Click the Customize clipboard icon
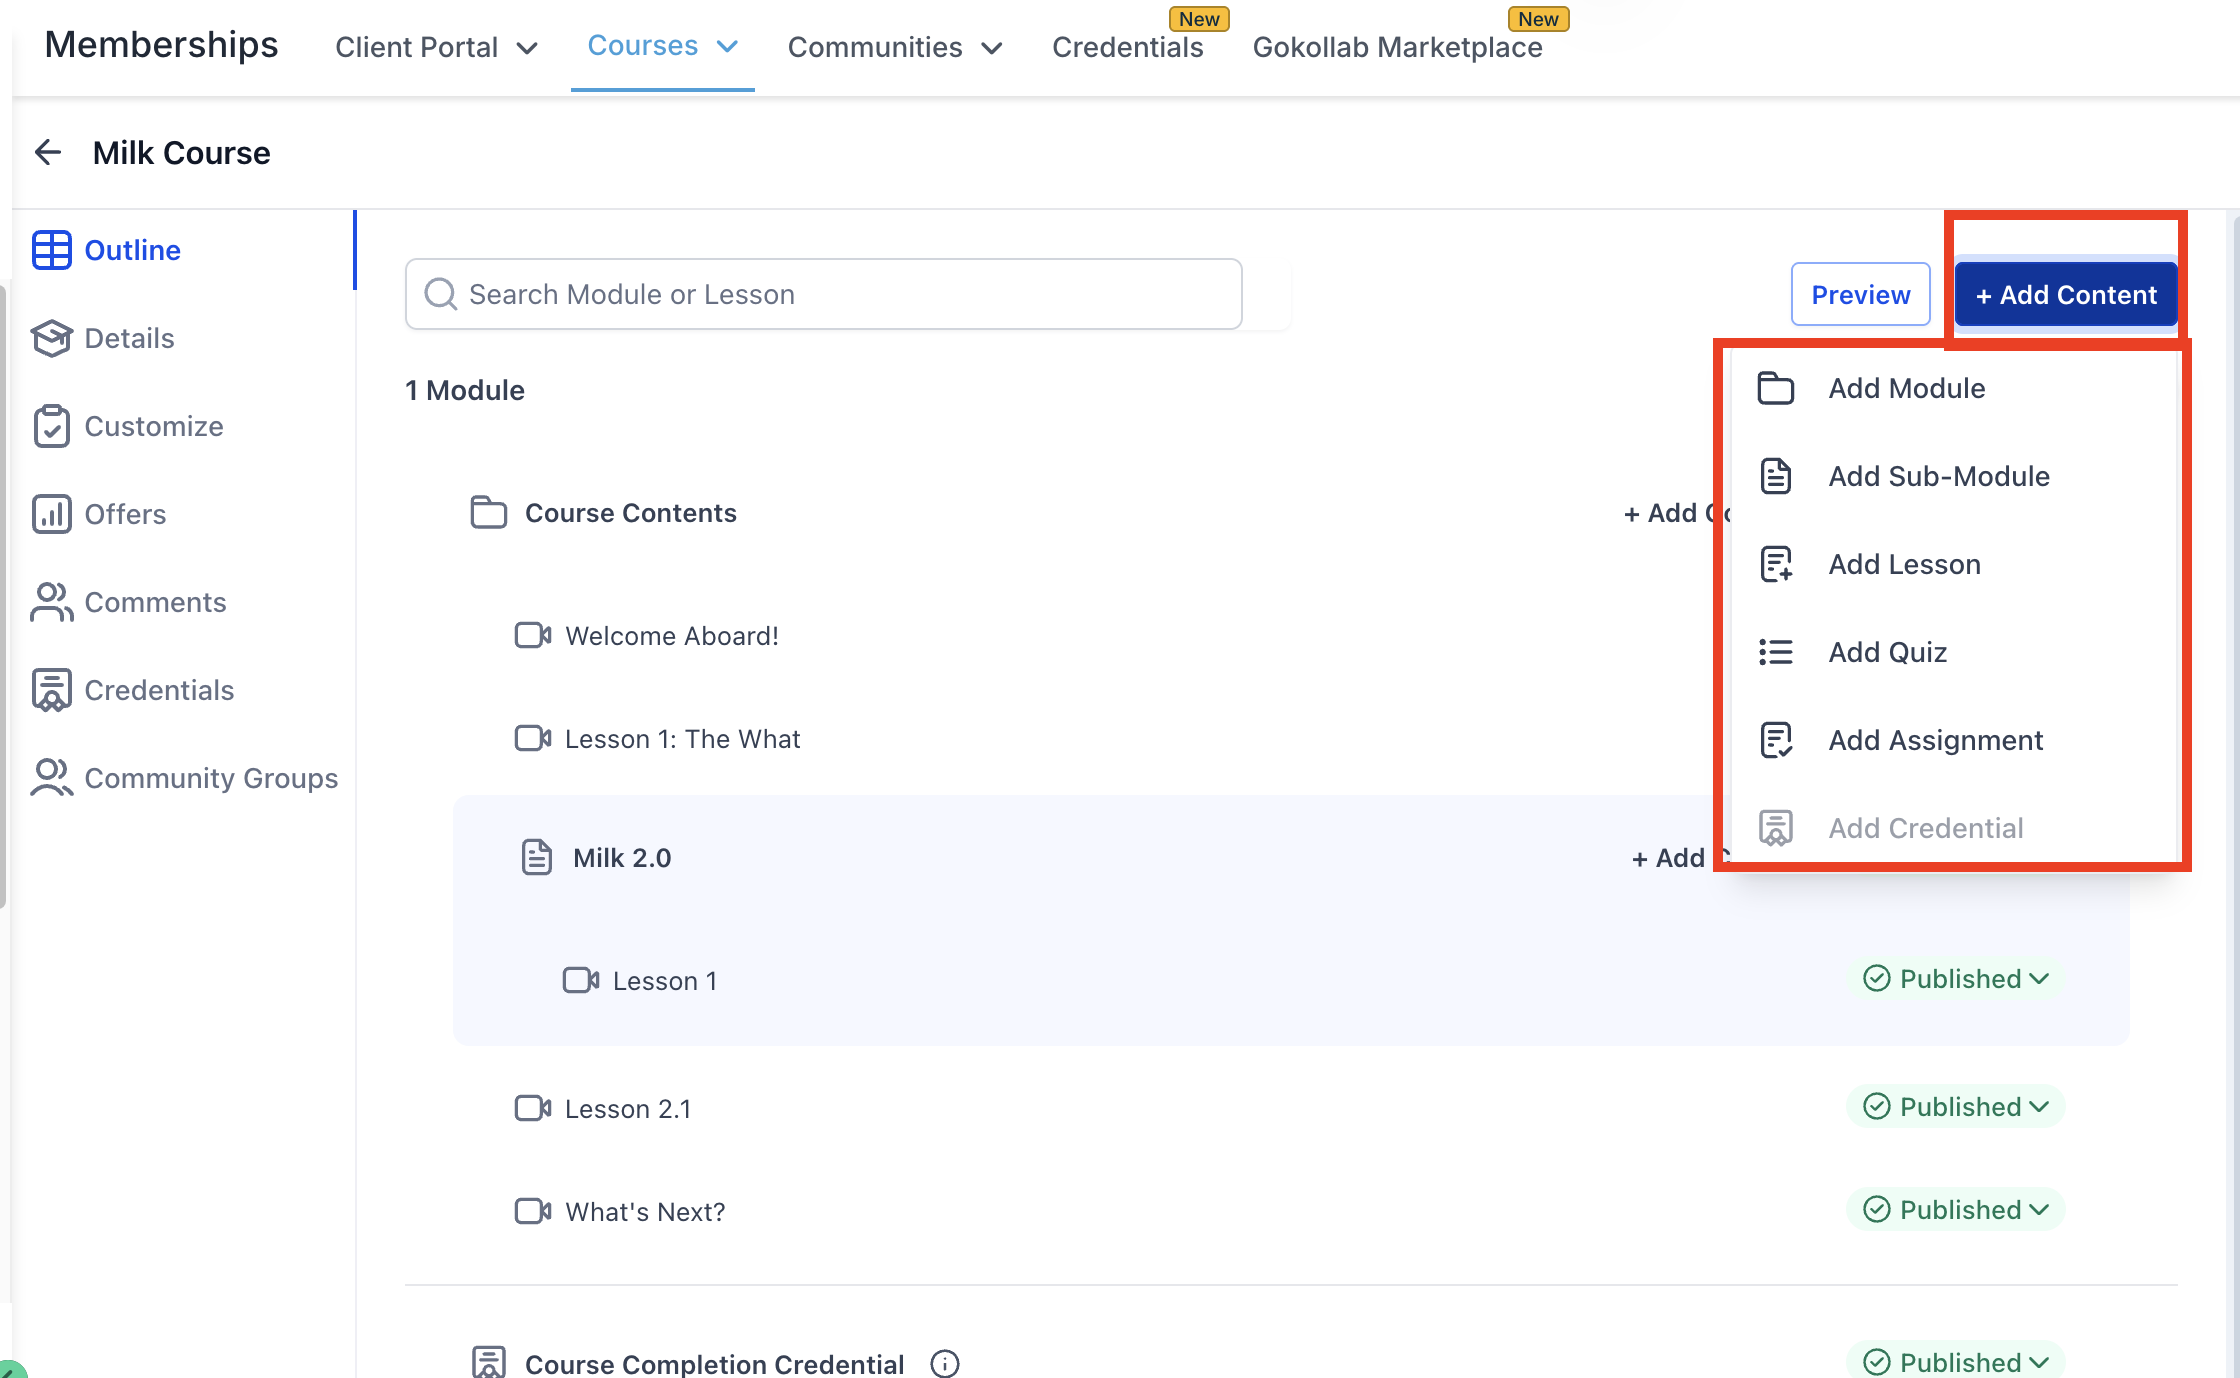This screenshot has height=1378, width=2240. [x=51, y=426]
